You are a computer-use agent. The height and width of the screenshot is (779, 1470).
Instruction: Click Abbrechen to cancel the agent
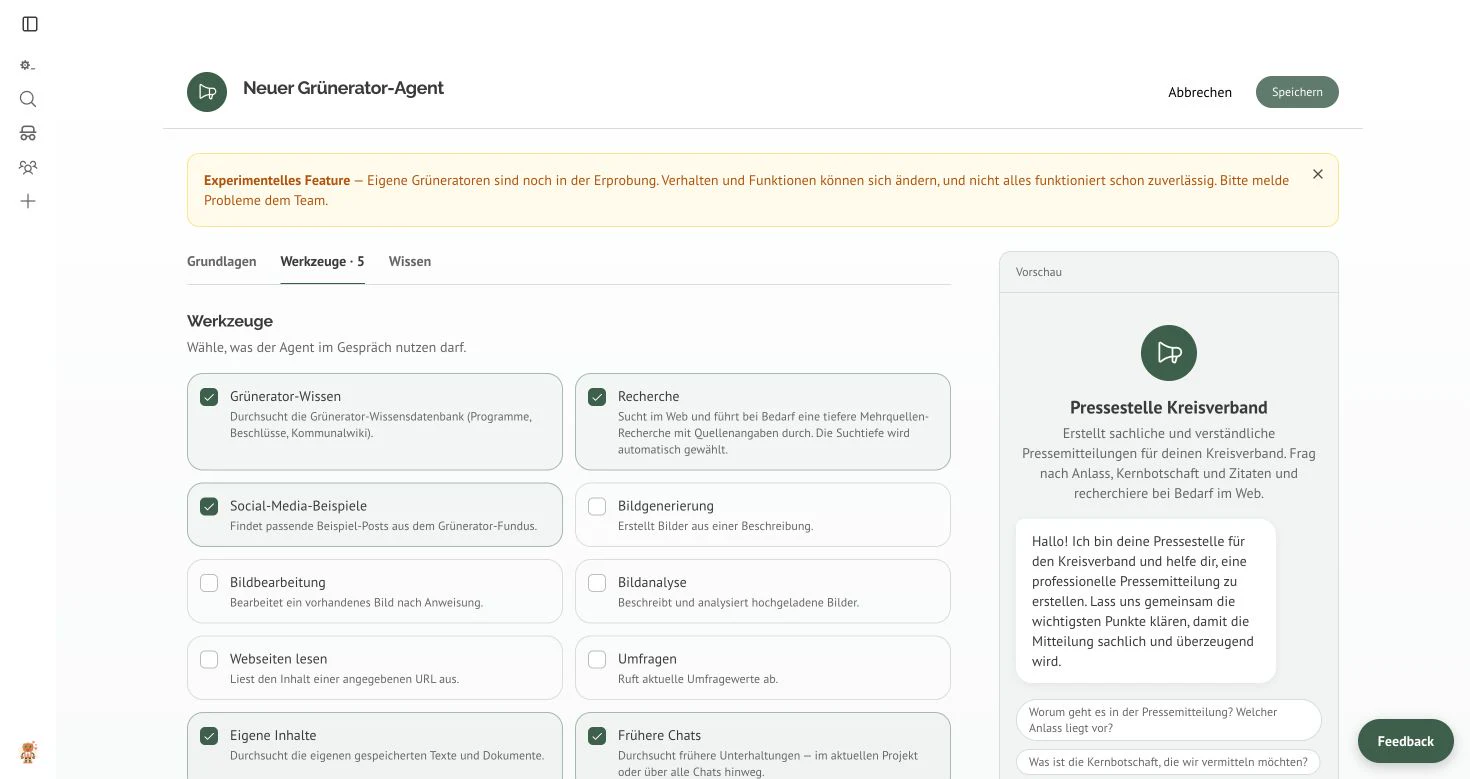point(1200,92)
